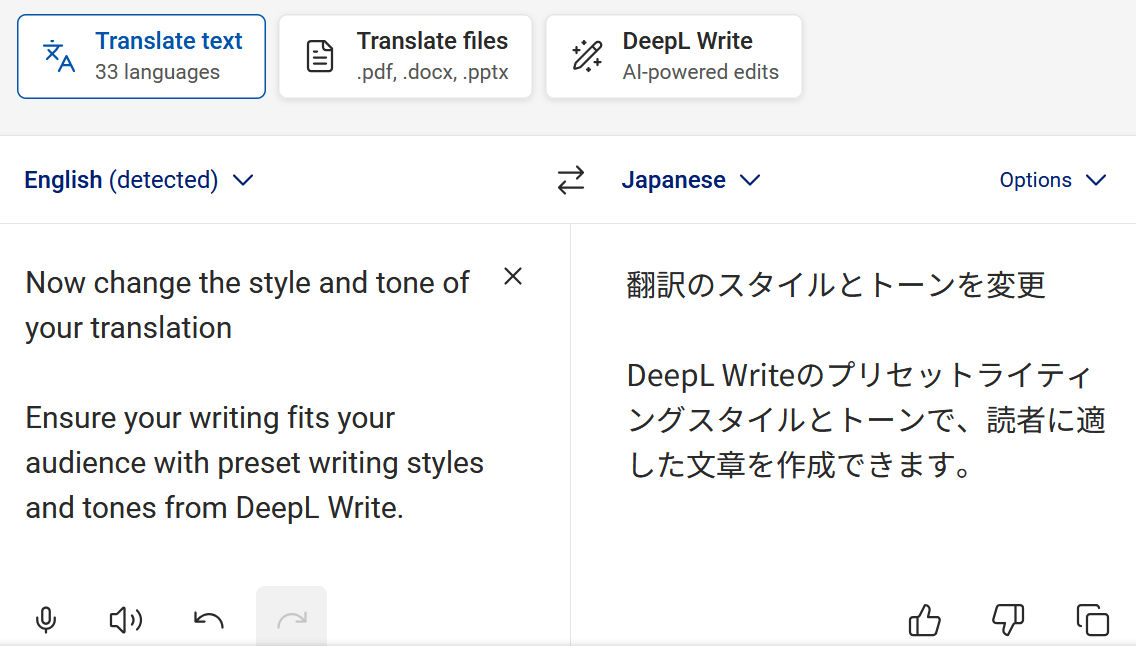This screenshot has height=646, width=1136.
Task: Undo the last edit
Action: [x=209, y=620]
